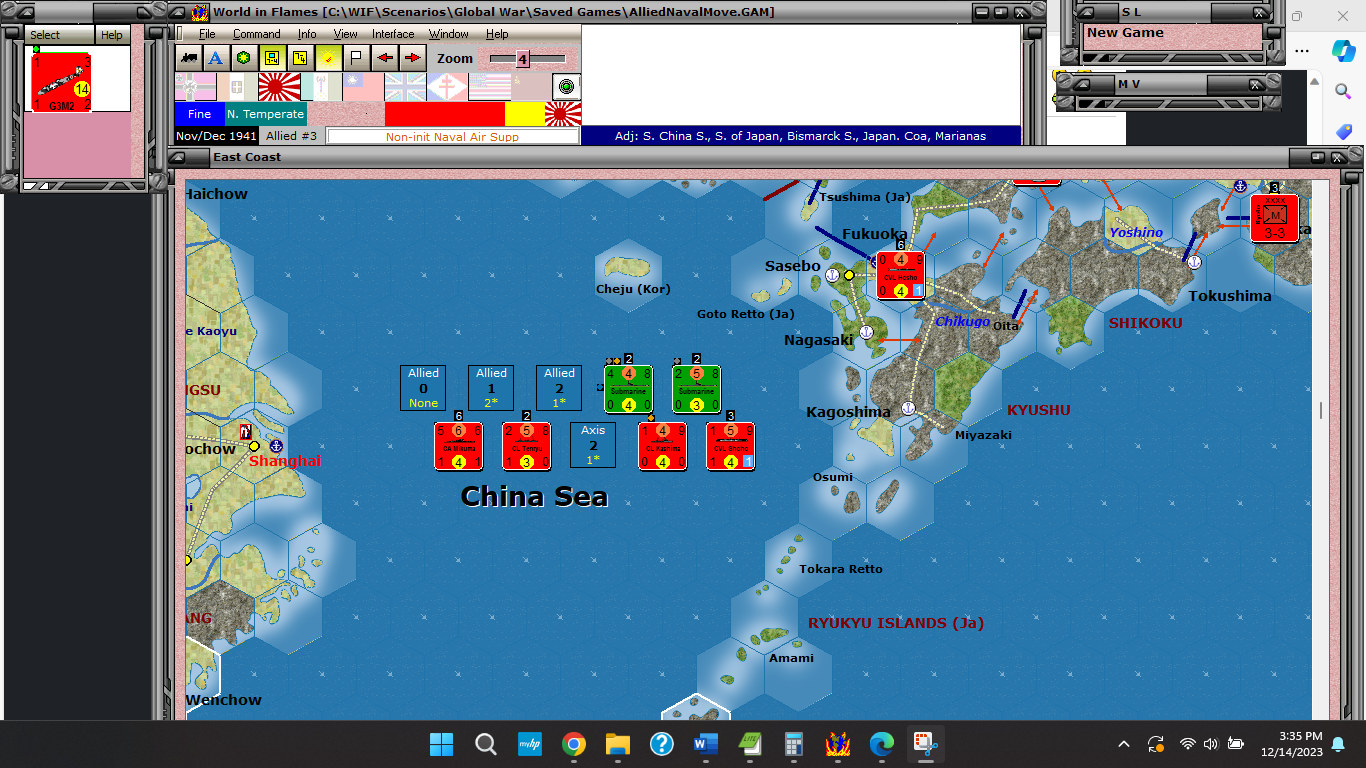The width and height of the screenshot is (1366, 768).
Task: Select the CL Tenryu ship counter
Action: point(526,445)
